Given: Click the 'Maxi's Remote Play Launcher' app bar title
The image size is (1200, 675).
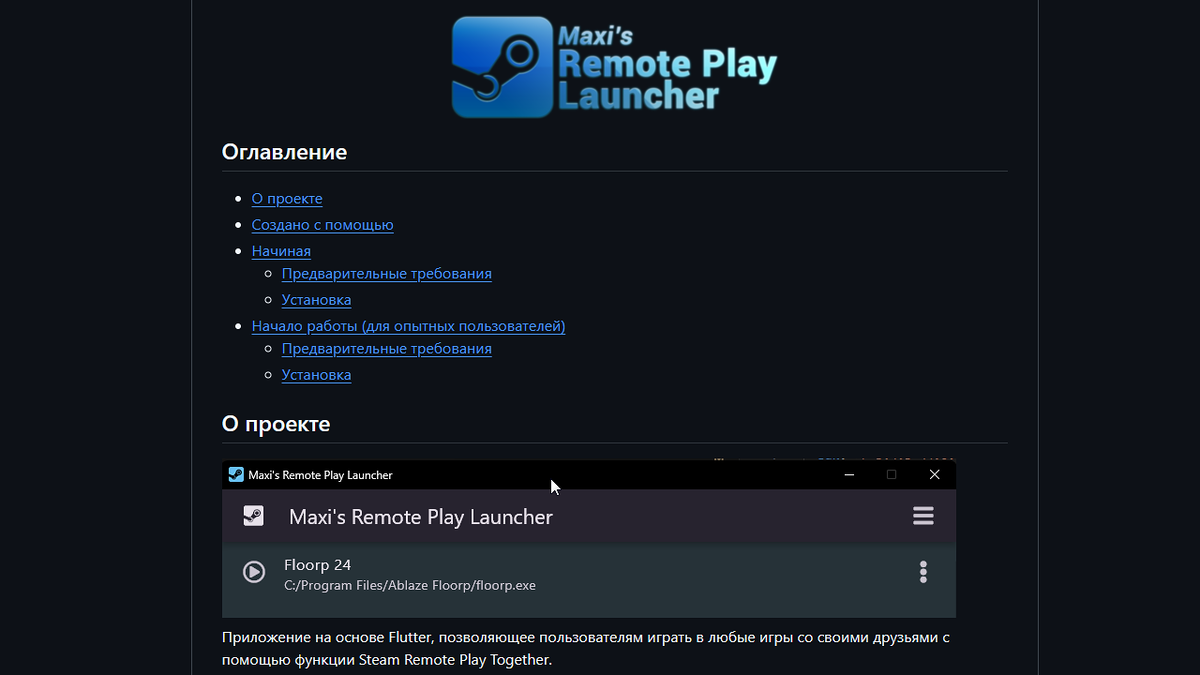Looking at the screenshot, I should pos(421,517).
